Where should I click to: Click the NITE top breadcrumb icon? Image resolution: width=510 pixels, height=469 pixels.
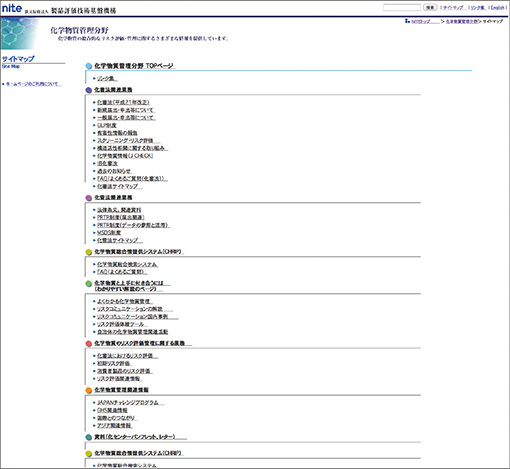[x=407, y=21]
